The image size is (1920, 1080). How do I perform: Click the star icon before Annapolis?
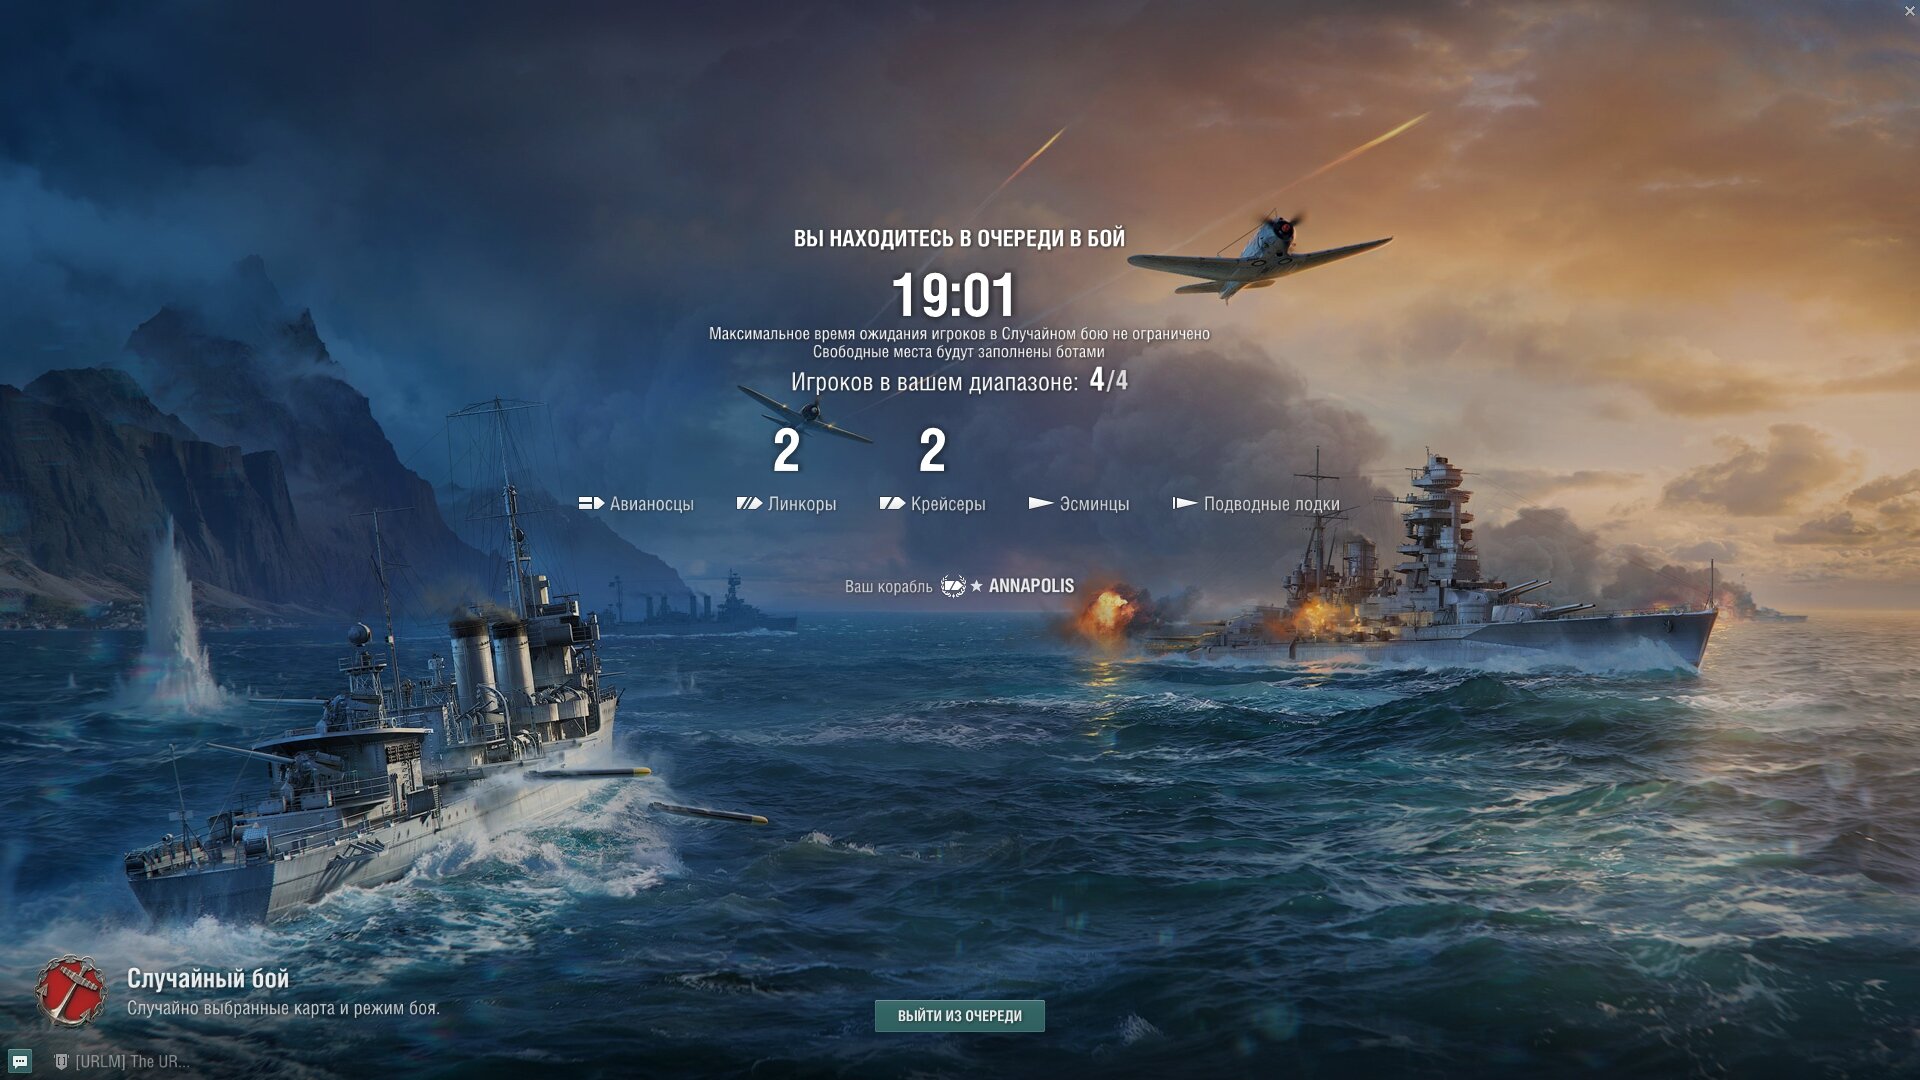977,586
